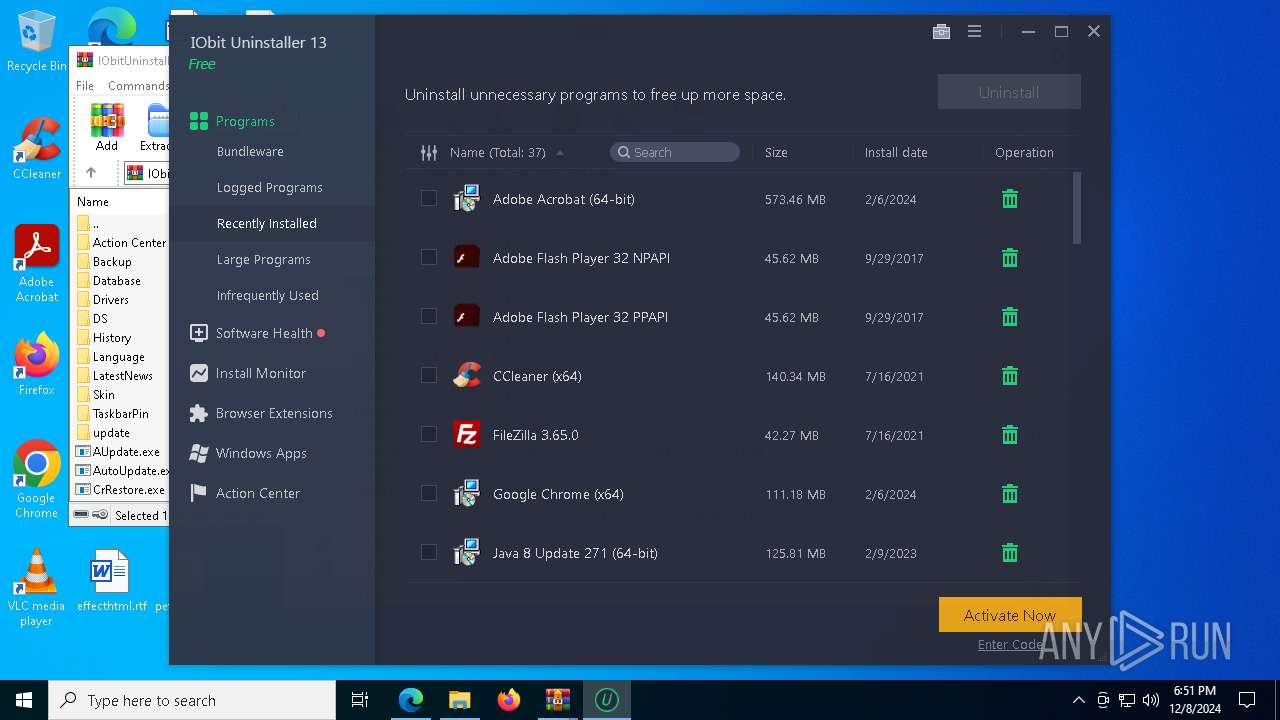
Task: Click the trash icon for Adobe Flash Player 32 PPAPI
Action: click(1010, 317)
